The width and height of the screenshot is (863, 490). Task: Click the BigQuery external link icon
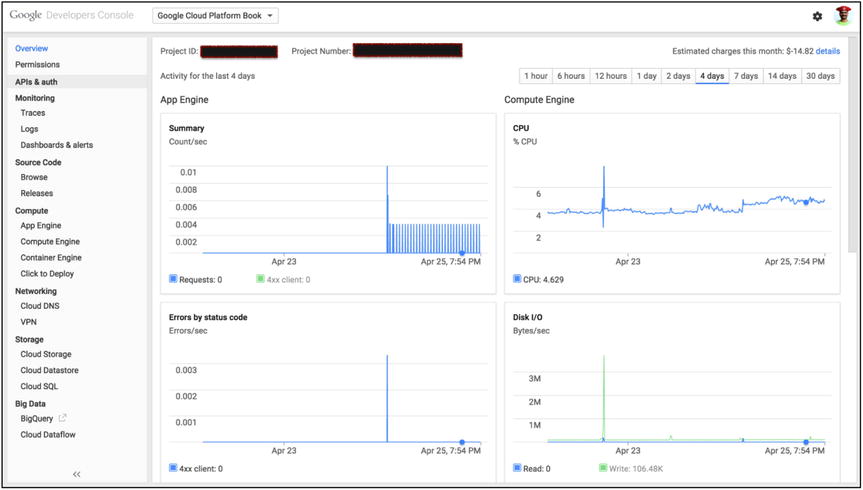click(x=62, y=418)
